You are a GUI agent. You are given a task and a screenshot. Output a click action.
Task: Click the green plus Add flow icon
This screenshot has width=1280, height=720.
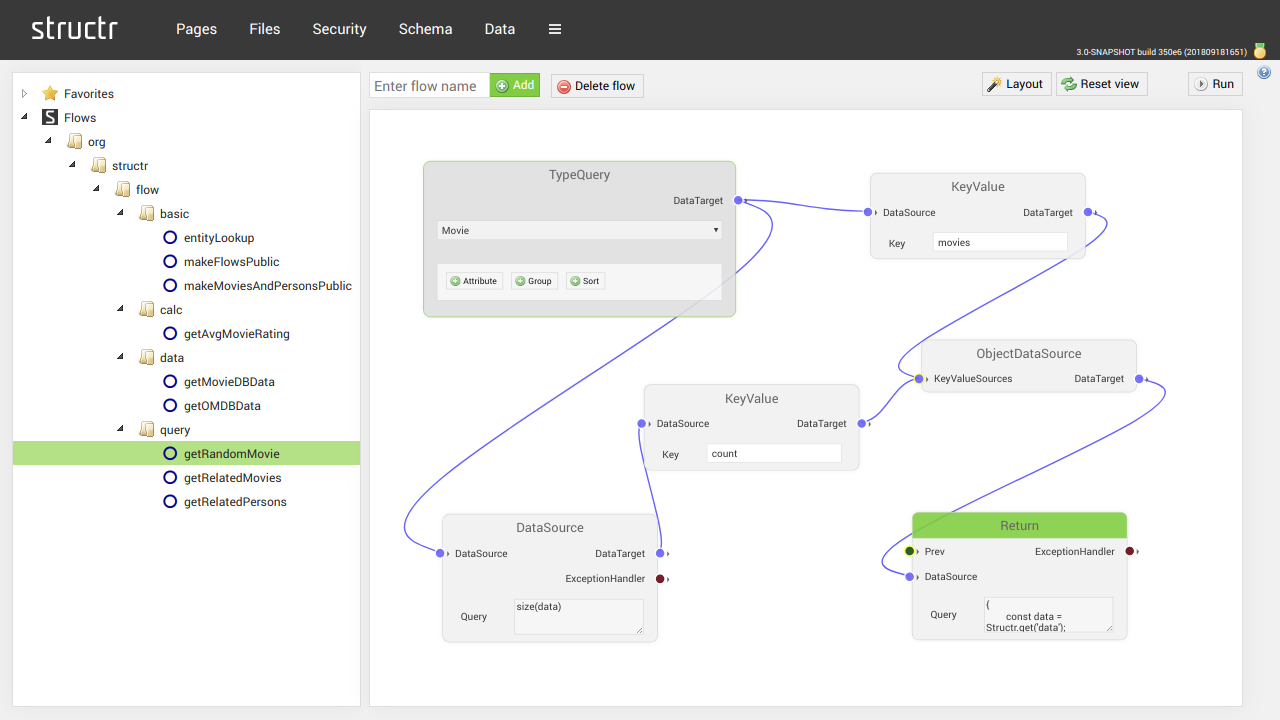coord(502,85)
